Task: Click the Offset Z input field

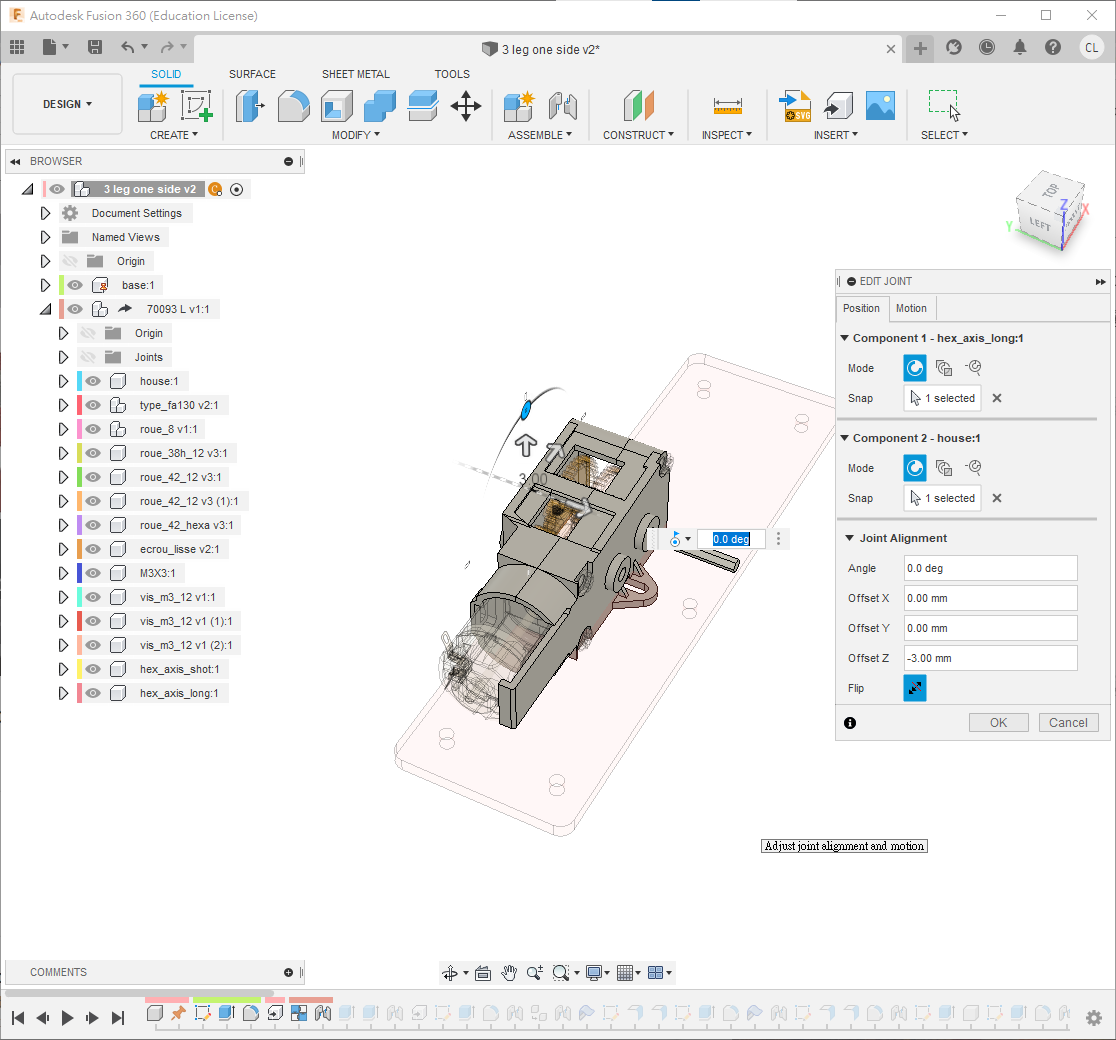Action: (990, 658)
